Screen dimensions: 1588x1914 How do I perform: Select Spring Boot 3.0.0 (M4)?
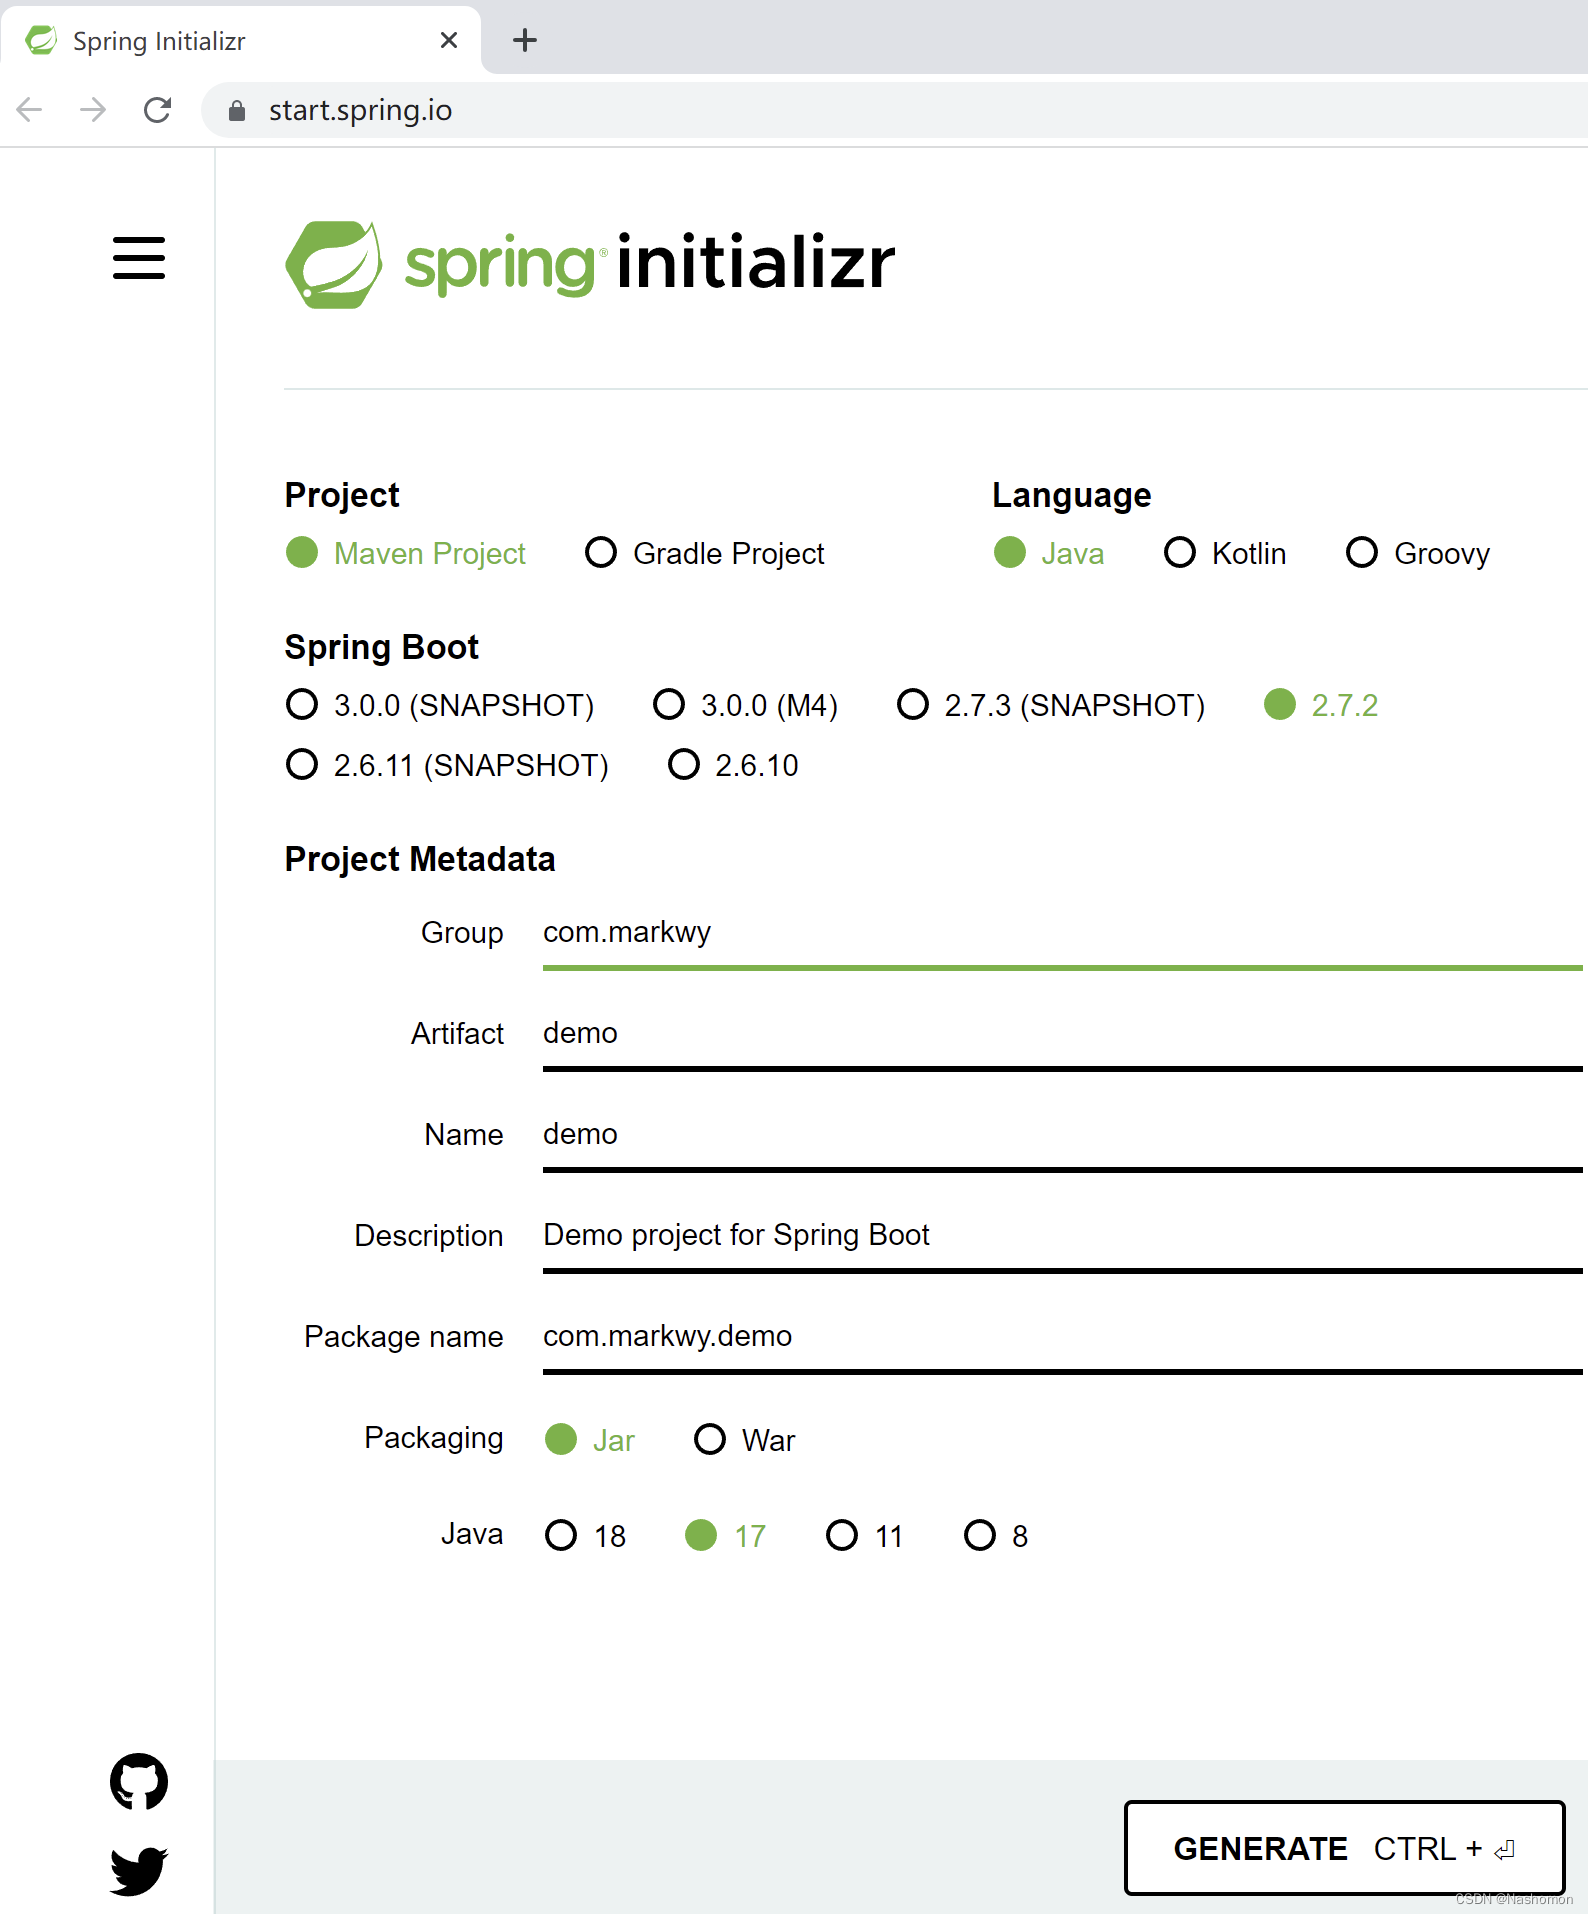point(745,705)
